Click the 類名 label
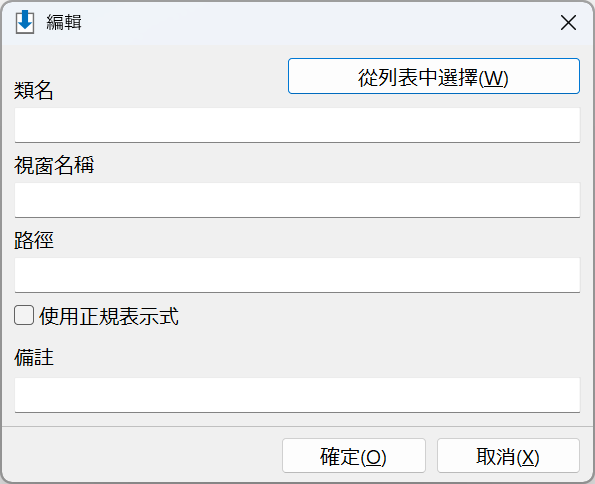Image resolution: width=595 pixels, height=484 pixels. 33,90
